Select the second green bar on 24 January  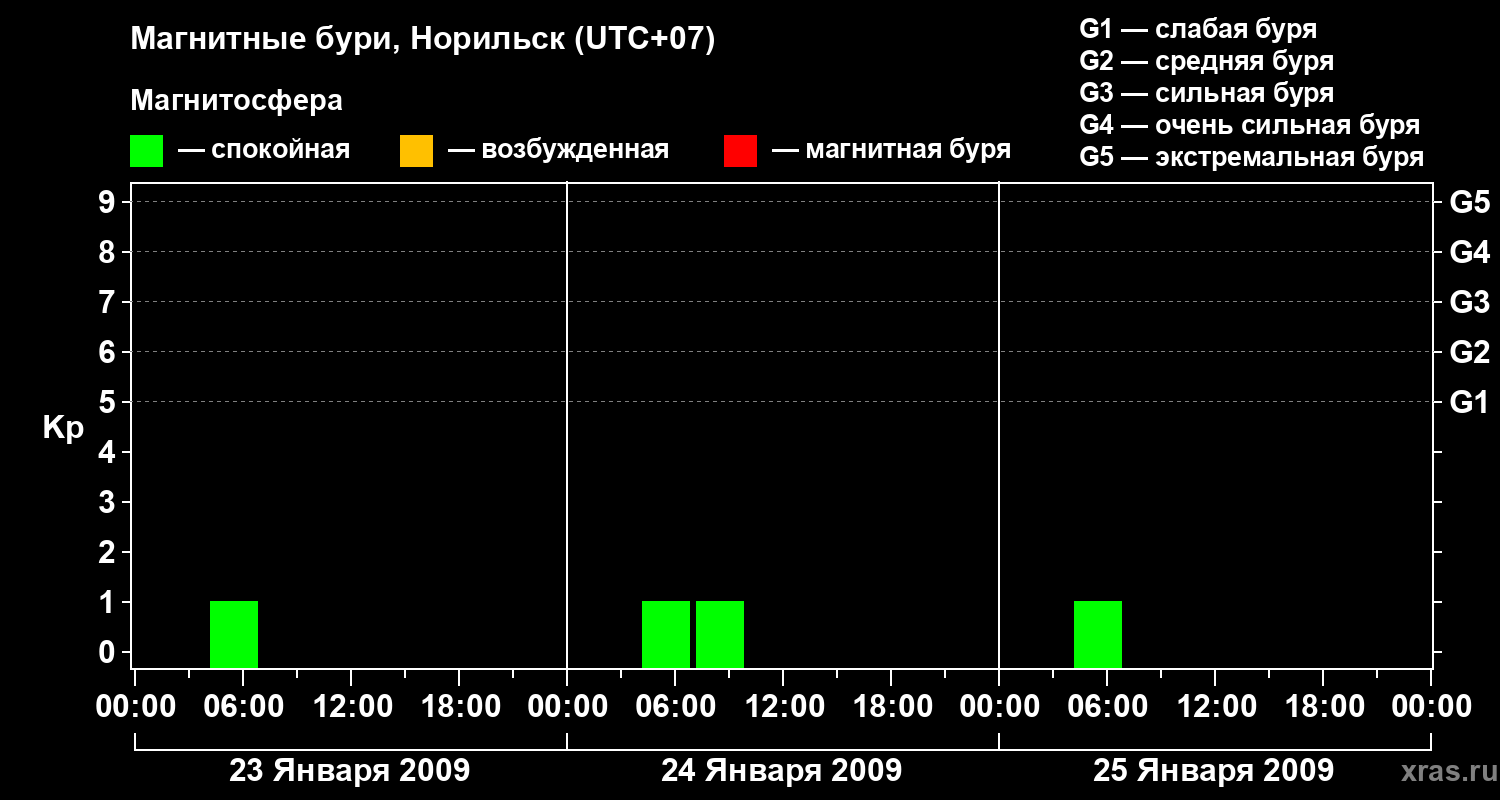point(720,634)
